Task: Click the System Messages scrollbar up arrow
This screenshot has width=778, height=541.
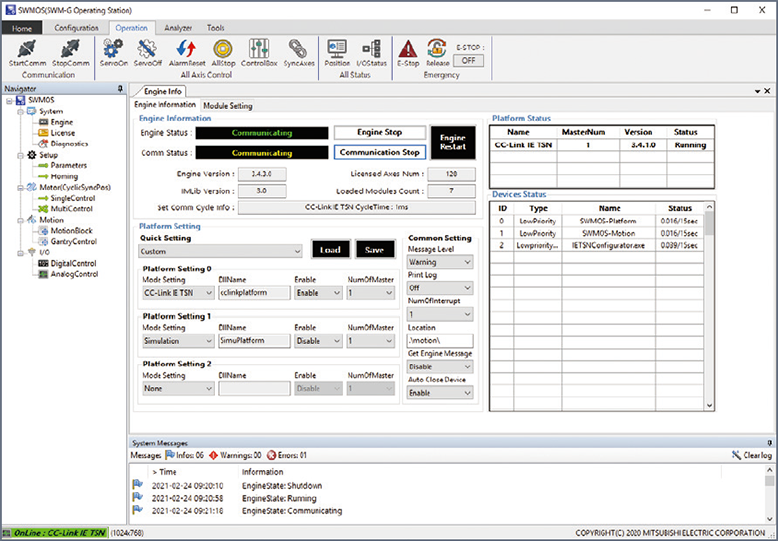Action: tap(769, 470)
